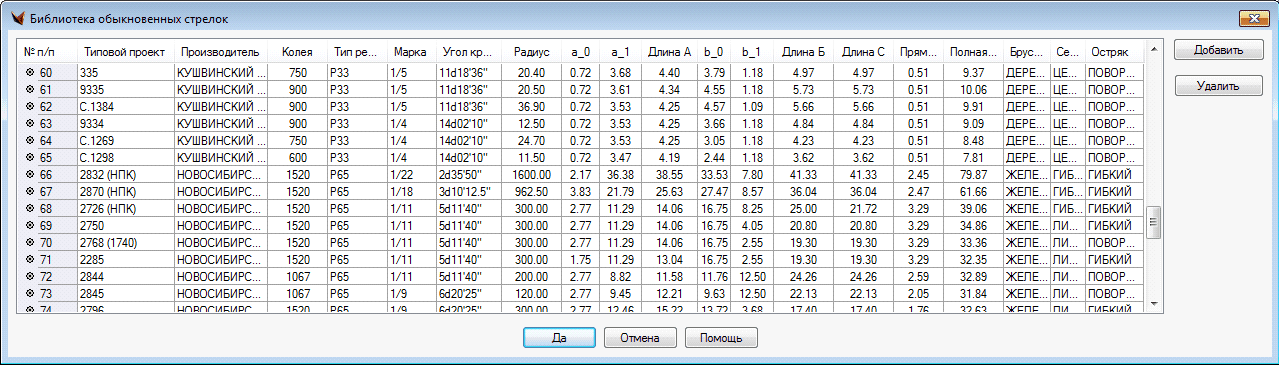Click the row icon for entry 63

[x=30, y=124]
